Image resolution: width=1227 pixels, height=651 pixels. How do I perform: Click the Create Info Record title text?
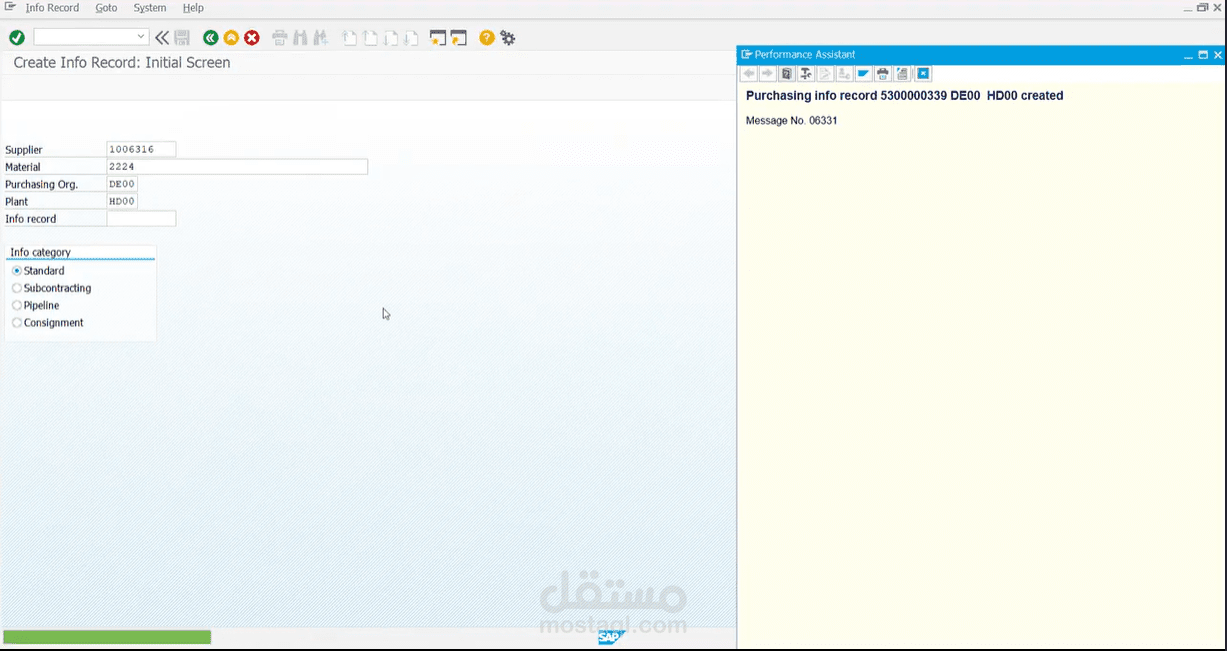point(122,62)
